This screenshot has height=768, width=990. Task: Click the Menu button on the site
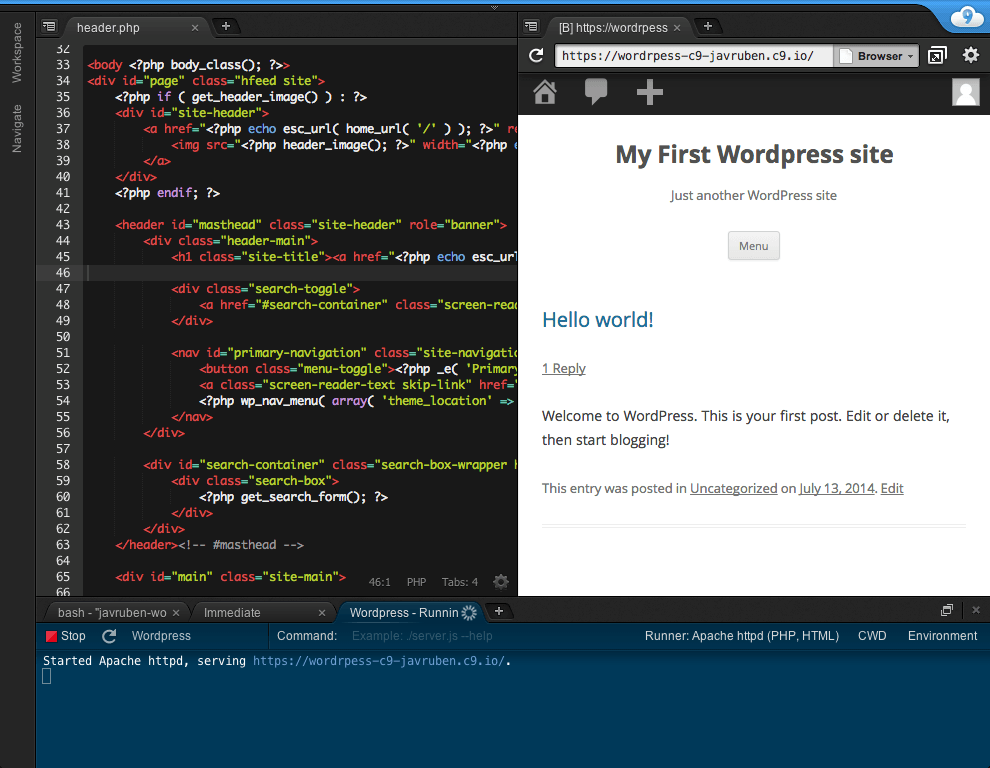[x=754, y=246]
